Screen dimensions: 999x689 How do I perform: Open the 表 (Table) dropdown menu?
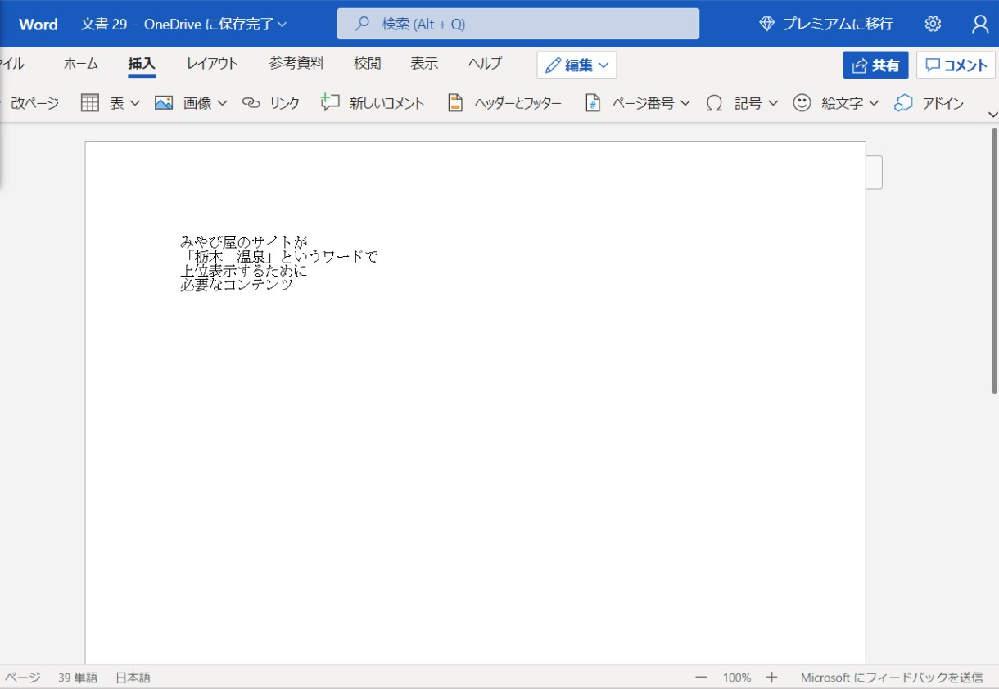tap(133, 102)
